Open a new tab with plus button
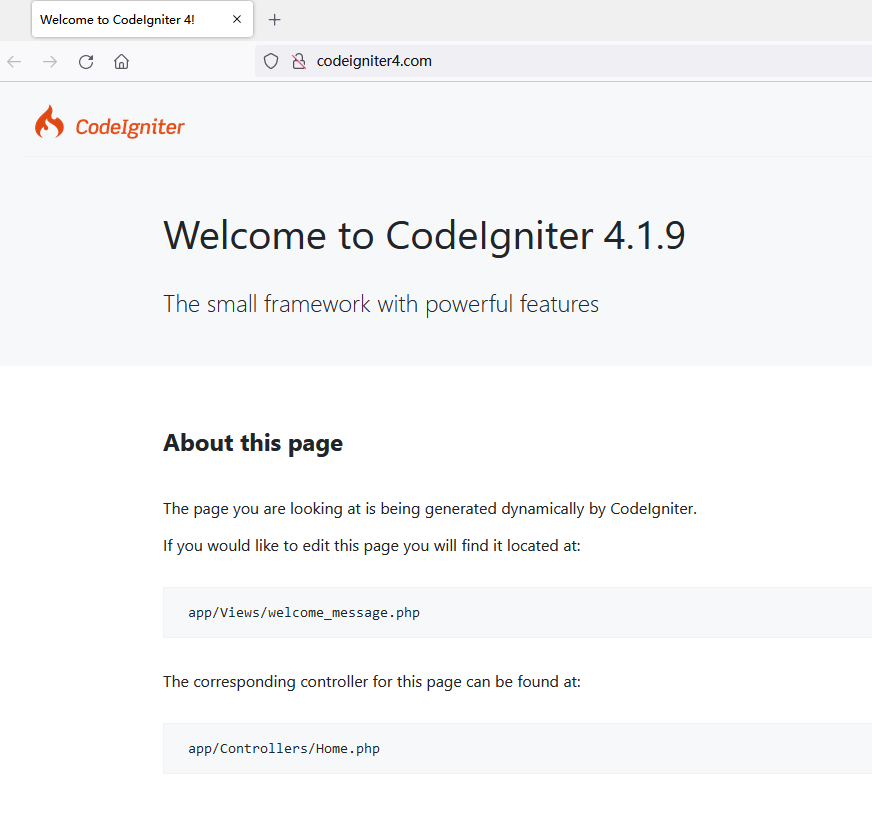872x830 pixels. pos(275,19)
